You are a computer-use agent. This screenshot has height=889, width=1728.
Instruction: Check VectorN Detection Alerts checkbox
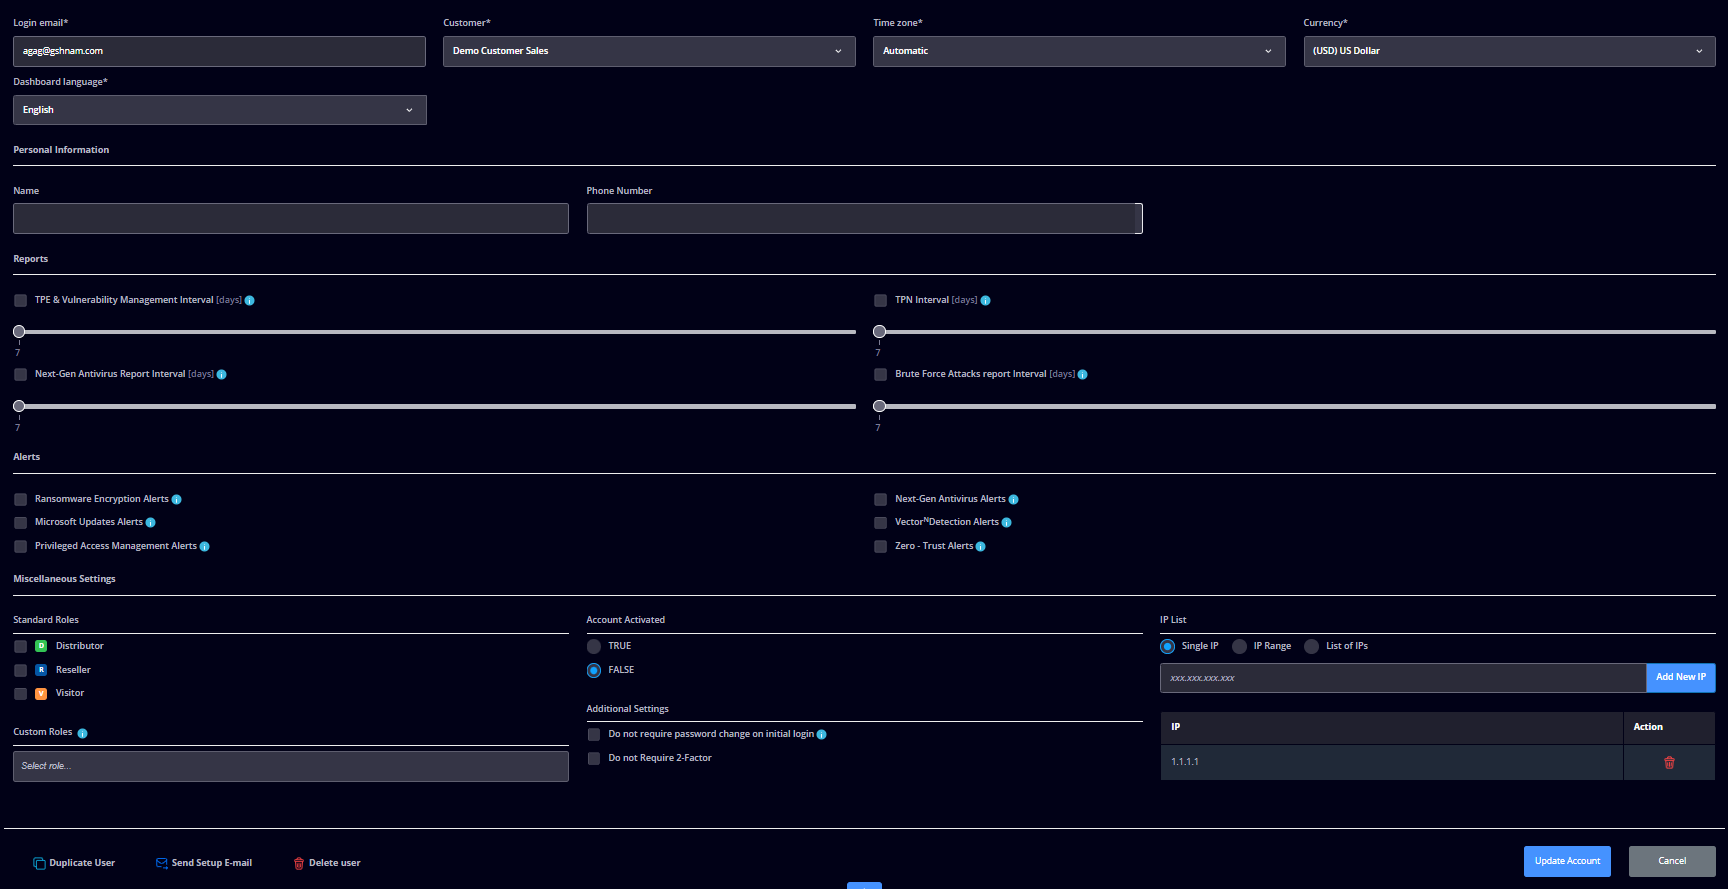pyautogui.click(x=880, y=522)
